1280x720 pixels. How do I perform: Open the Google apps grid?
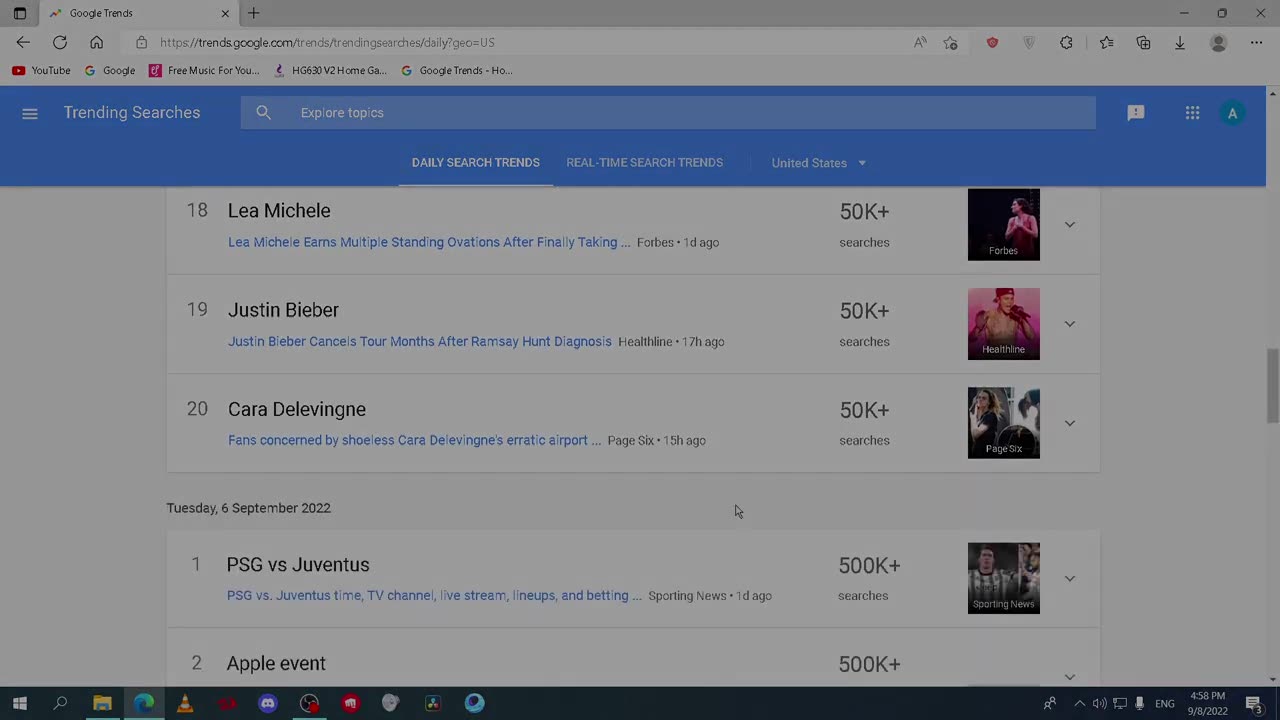pyautogui.click(x=1192, y=113)
